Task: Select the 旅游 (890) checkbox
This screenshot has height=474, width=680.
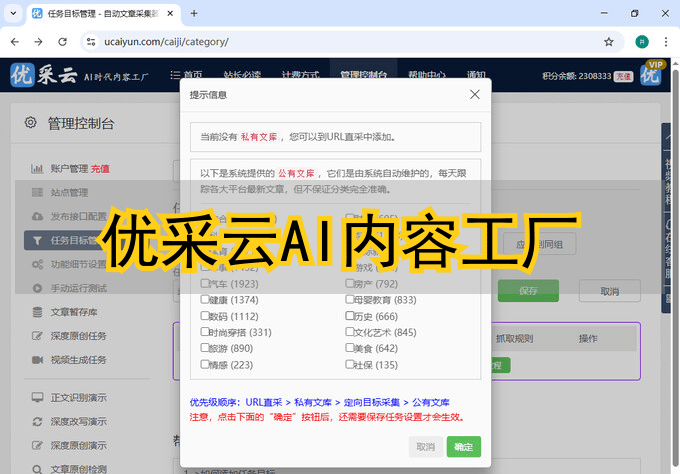Action: (x=205, y=348)
